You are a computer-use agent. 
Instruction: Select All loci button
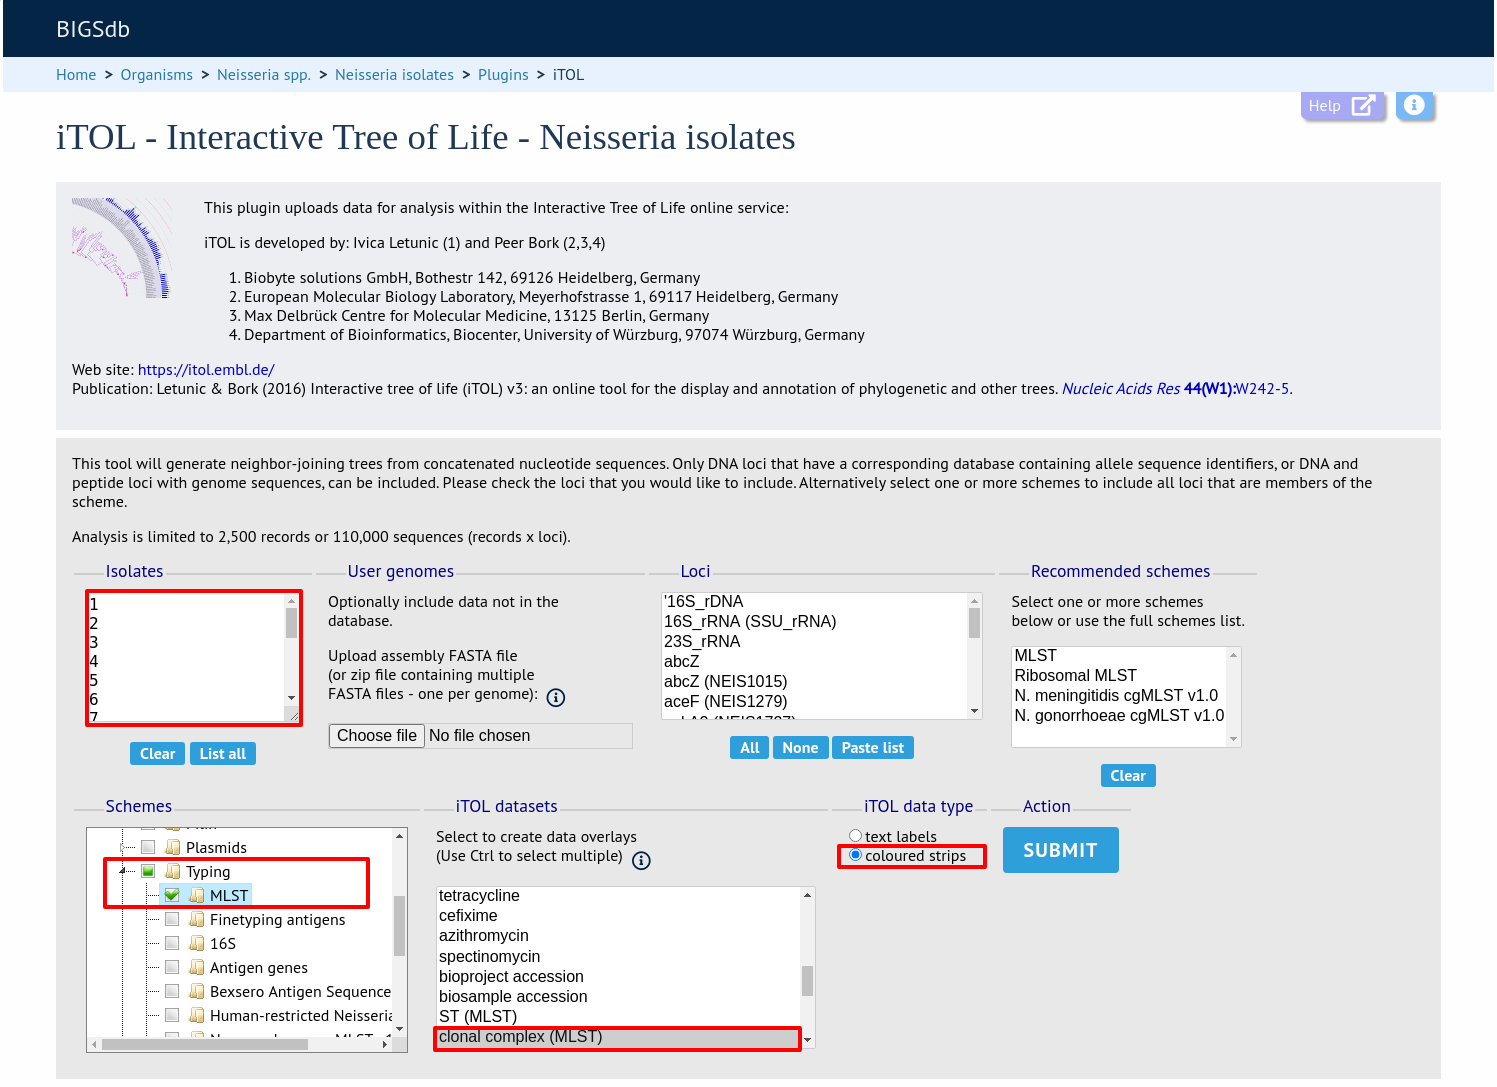tap(750, 748)
